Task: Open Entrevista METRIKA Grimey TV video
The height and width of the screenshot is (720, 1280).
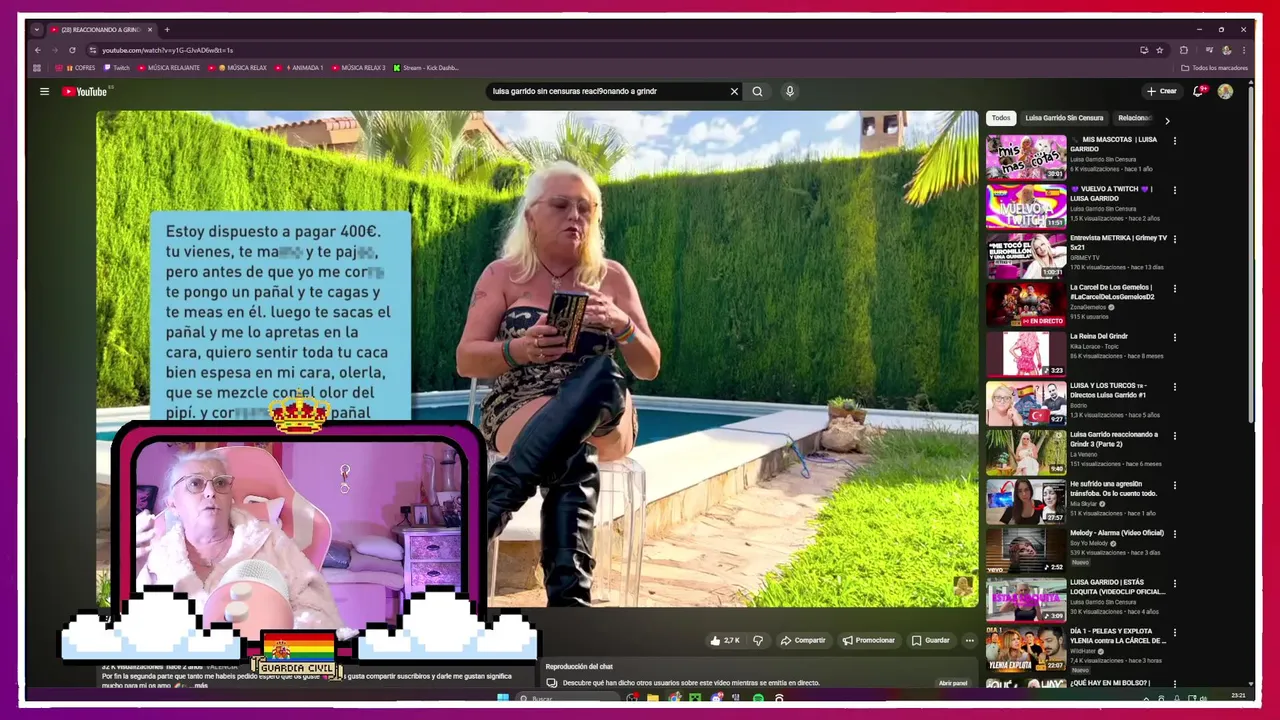Action: [1026, 255]
